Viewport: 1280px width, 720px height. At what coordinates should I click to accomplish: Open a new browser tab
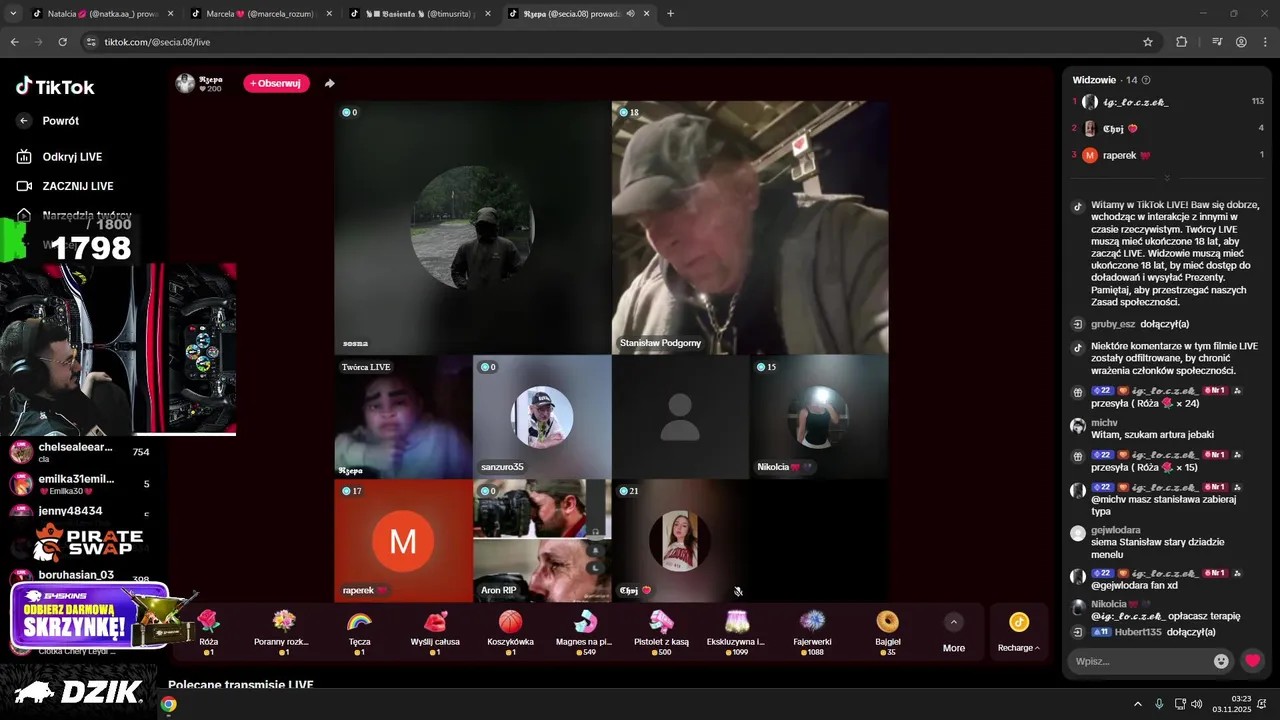pos(670,14)
